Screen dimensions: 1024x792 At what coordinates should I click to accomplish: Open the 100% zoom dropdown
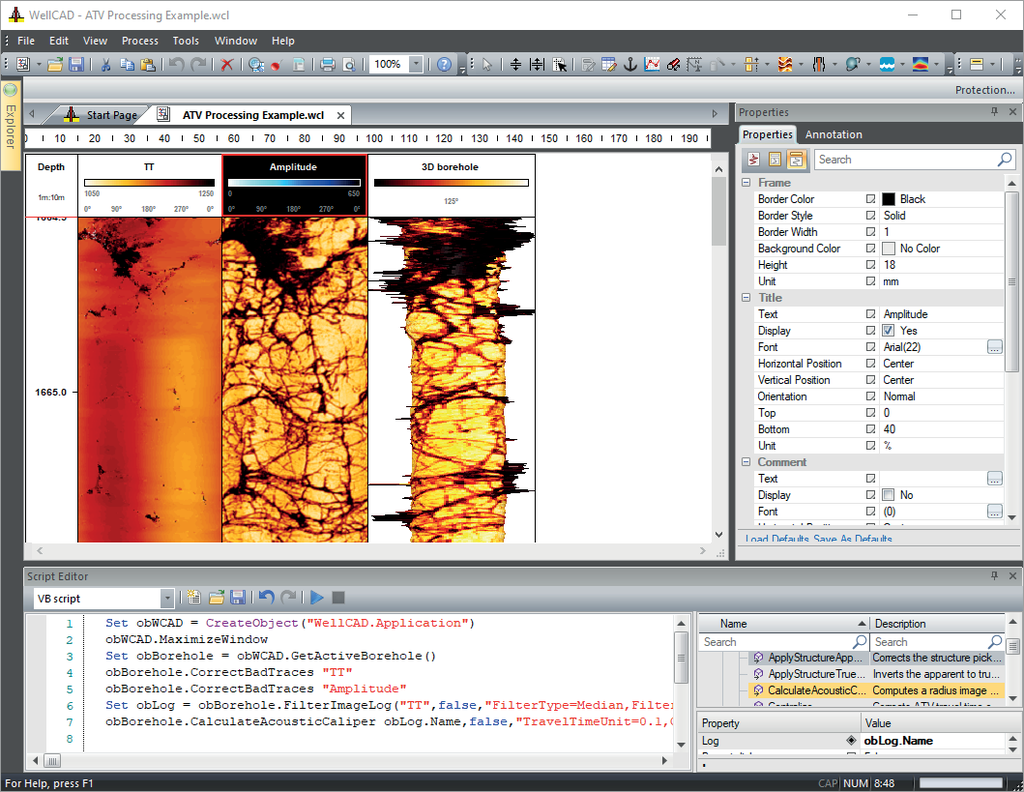416,64
